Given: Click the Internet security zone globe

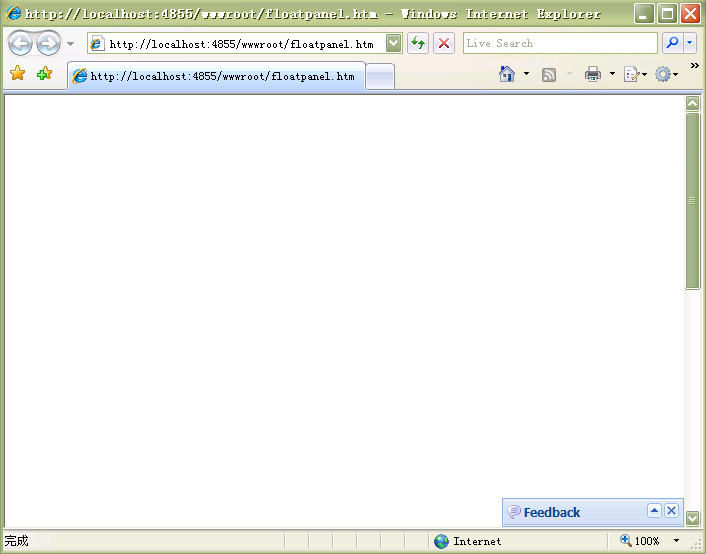Looking at the screenshot, I should [x=442, y=541].
